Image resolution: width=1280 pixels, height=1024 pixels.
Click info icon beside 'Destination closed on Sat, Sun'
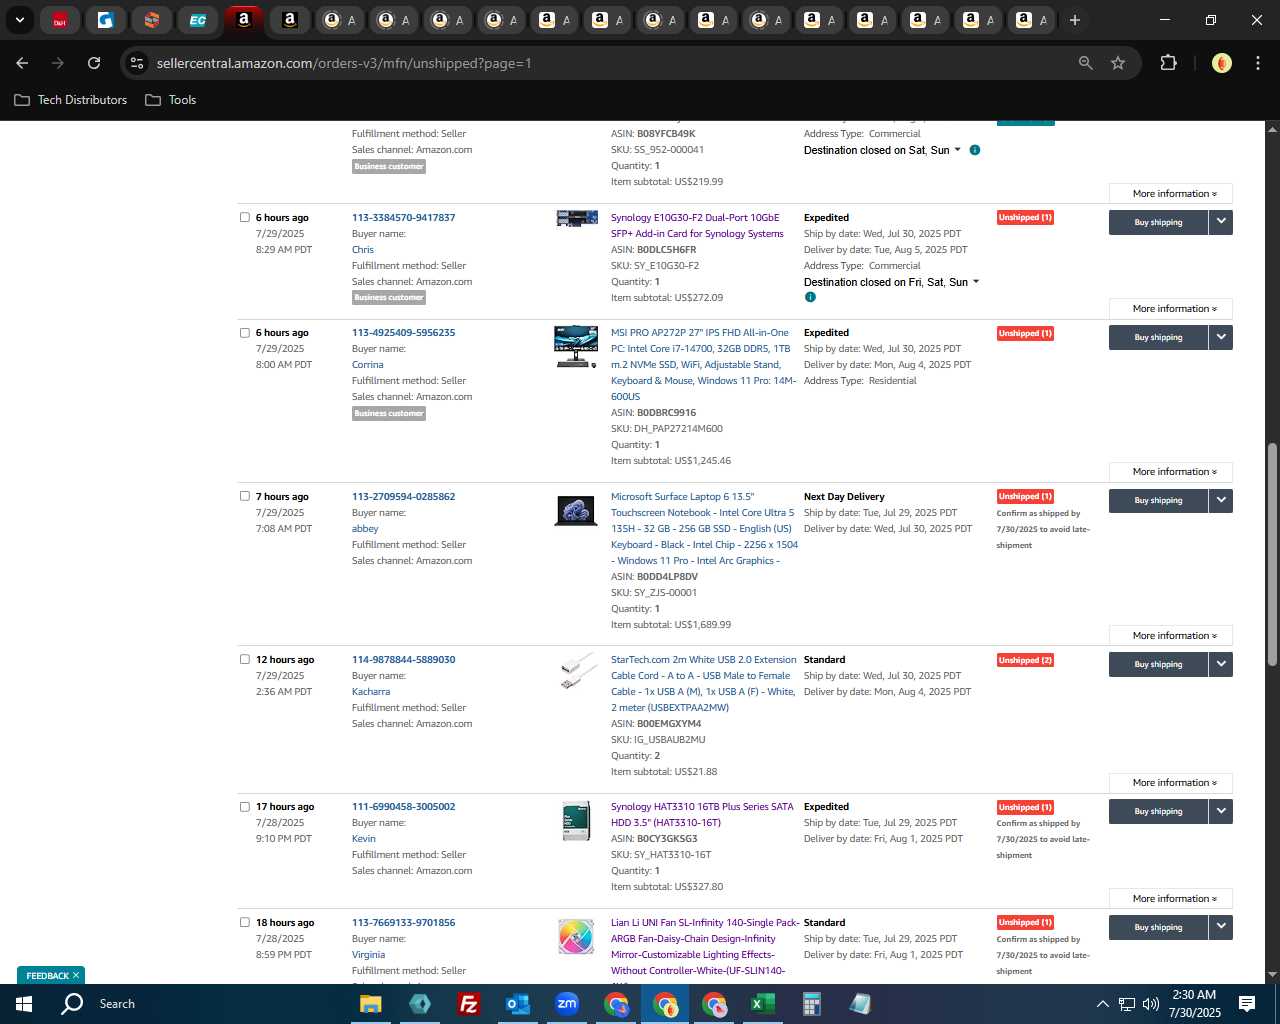975,150
